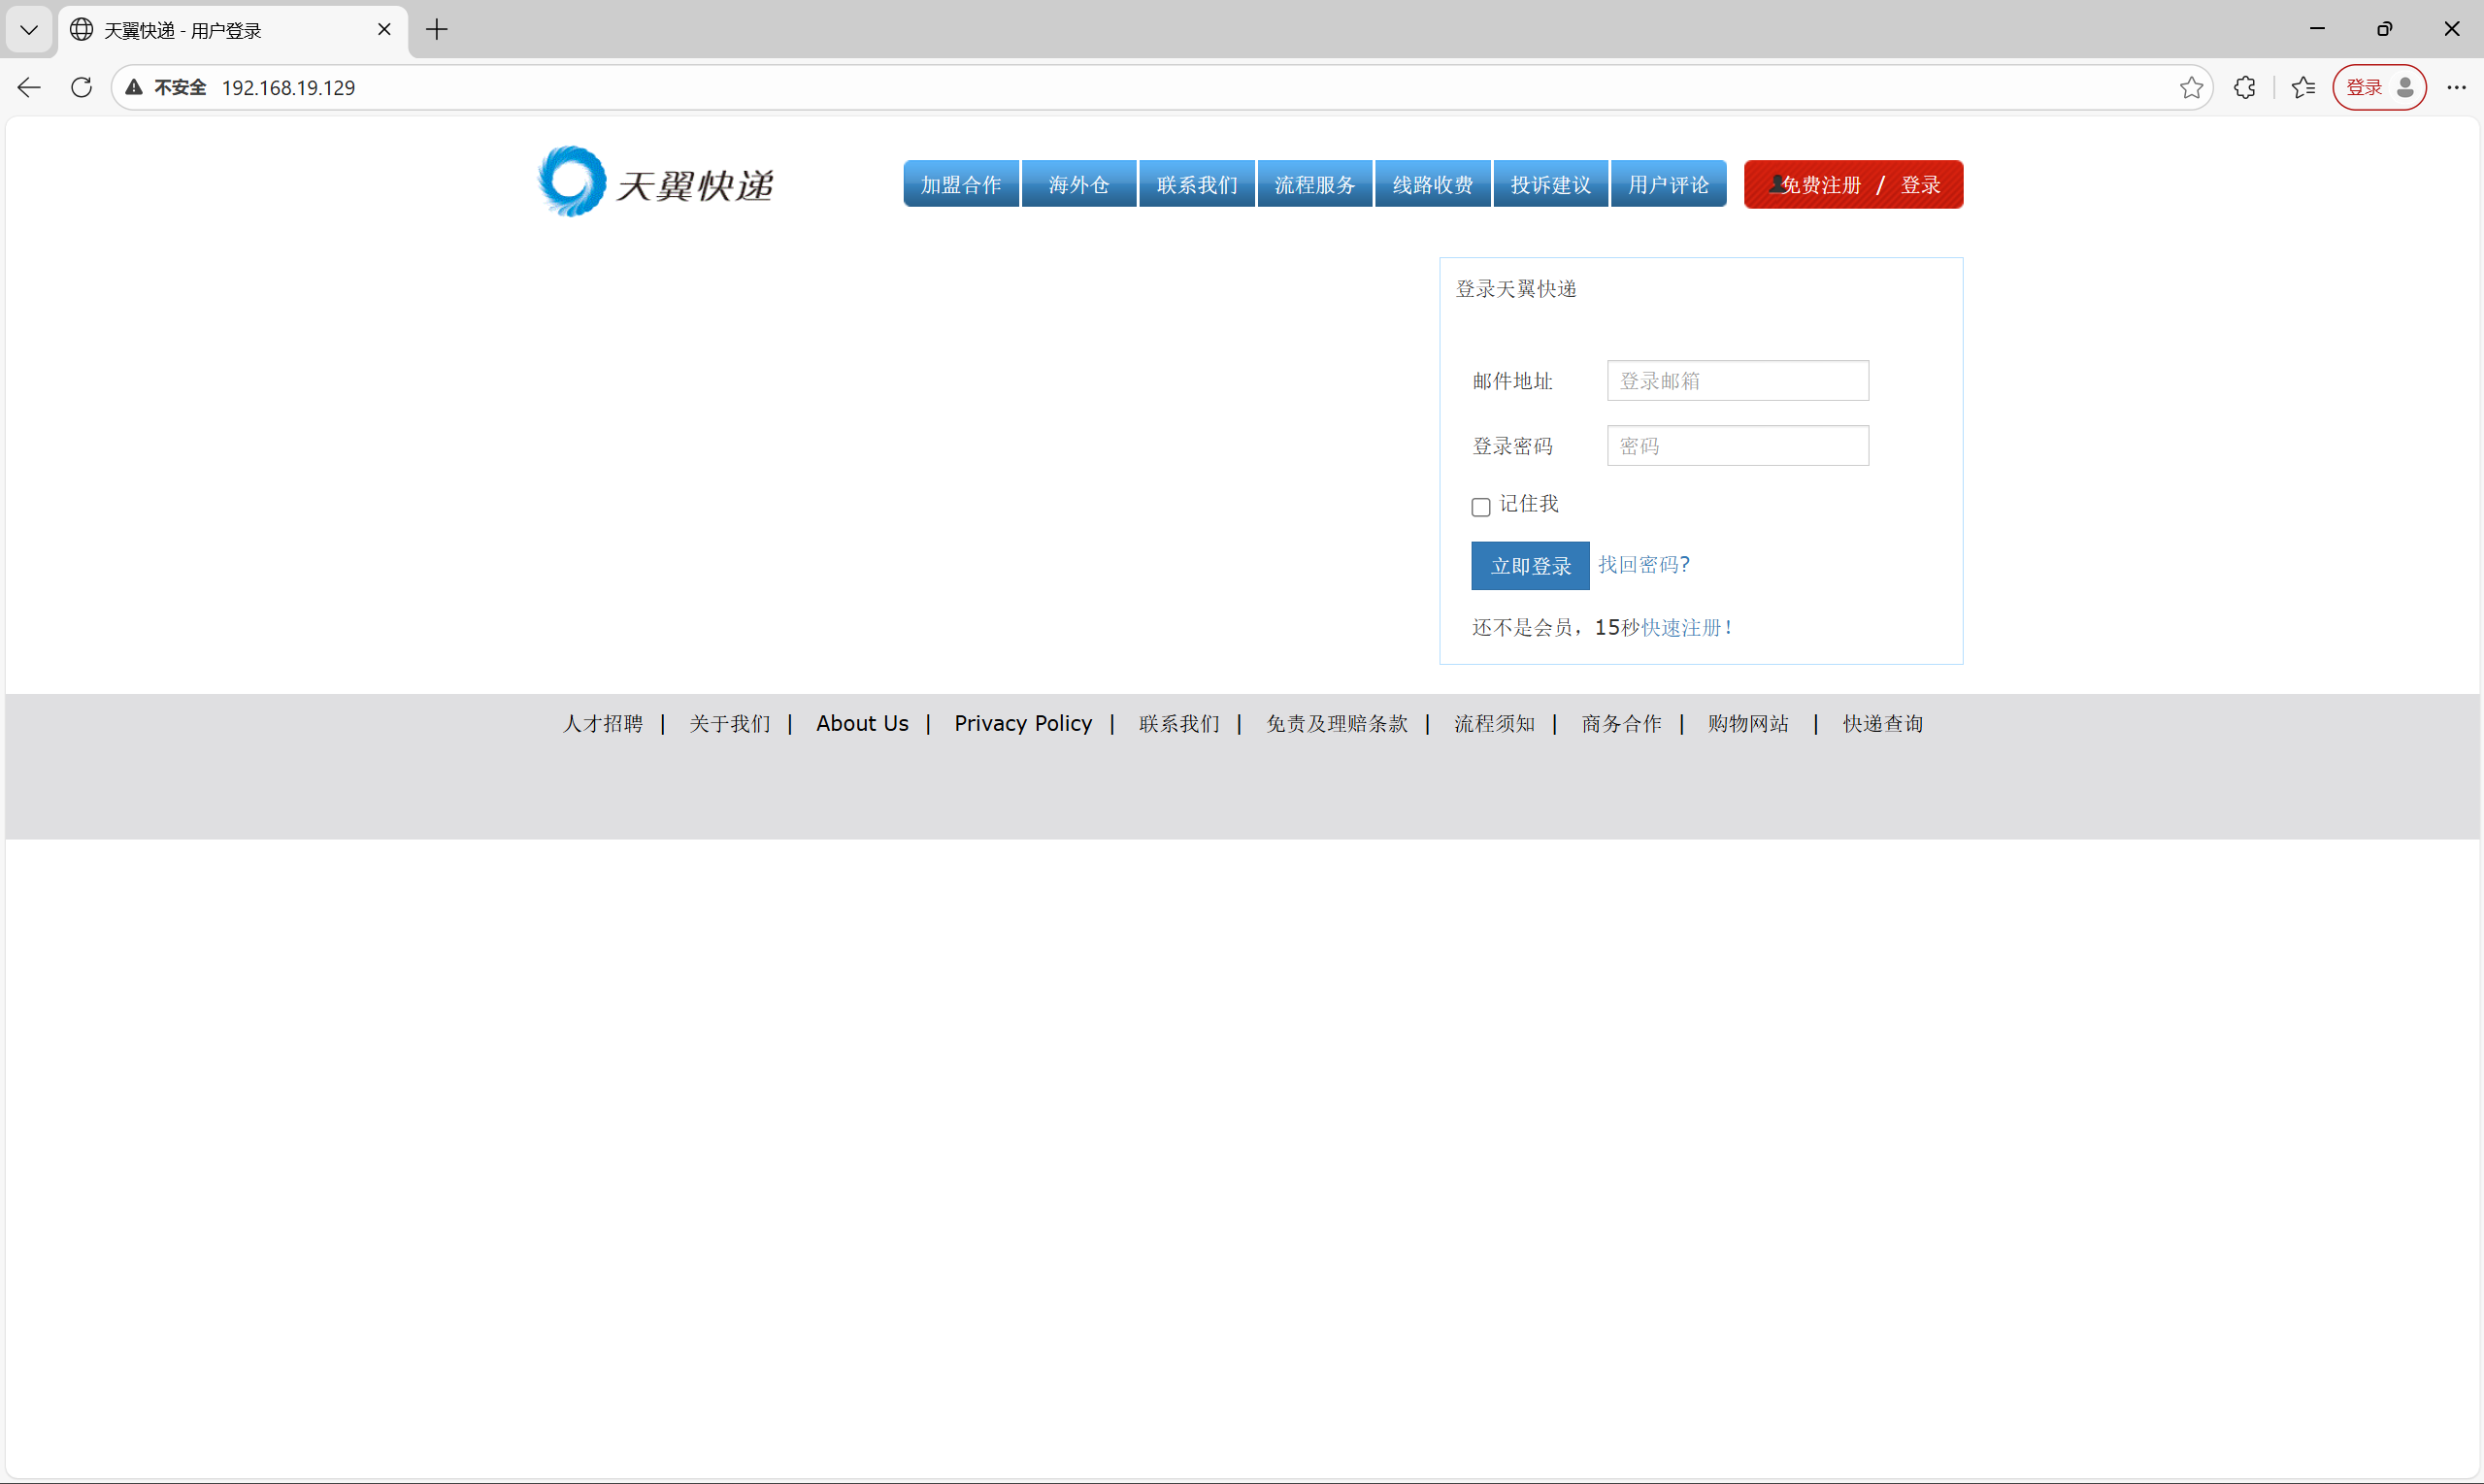
Task: Open the Privacy Policy footer link
Action: [x=1022, y=723]
